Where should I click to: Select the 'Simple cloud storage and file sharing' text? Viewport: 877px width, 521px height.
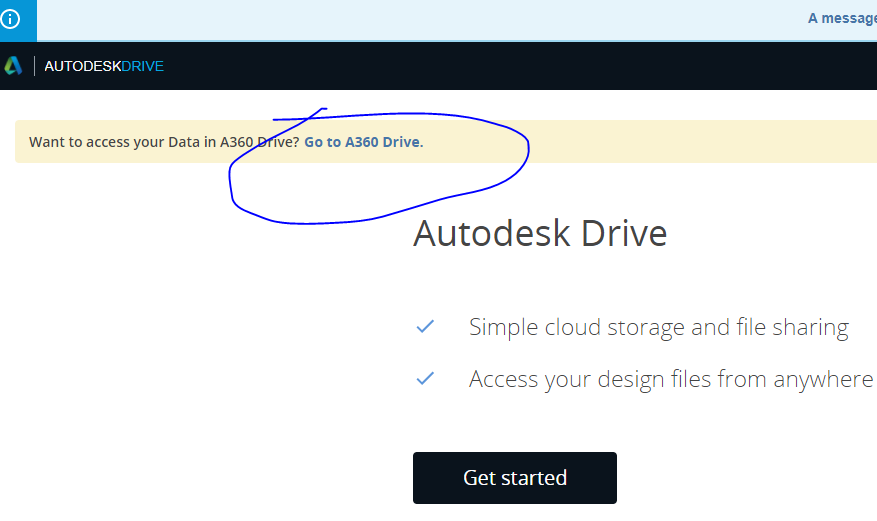click(x=658, y=327)
